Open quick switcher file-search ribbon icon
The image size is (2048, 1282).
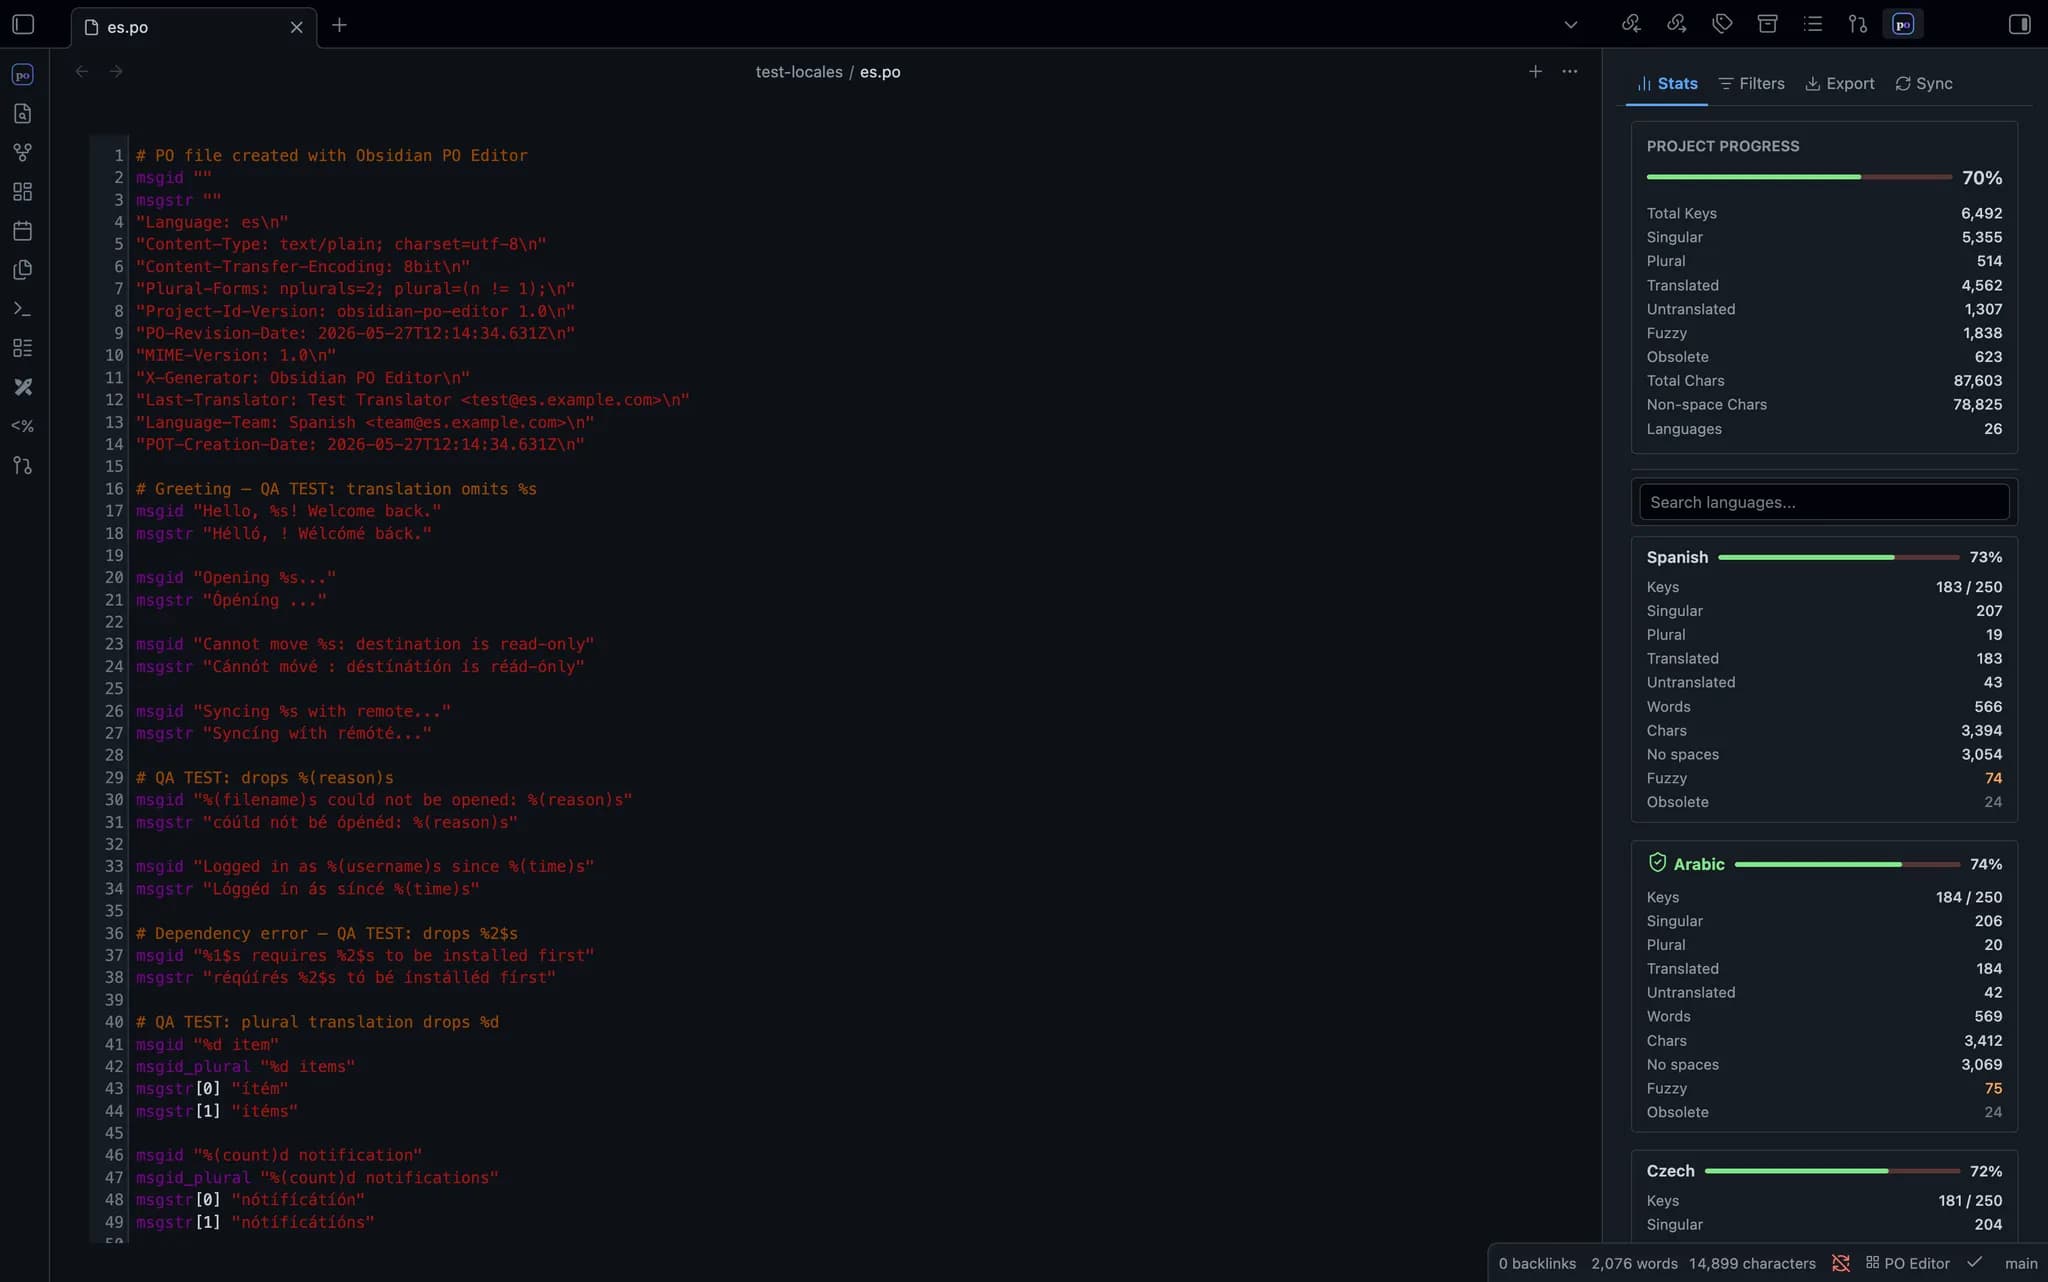click(x=22, y=114)
